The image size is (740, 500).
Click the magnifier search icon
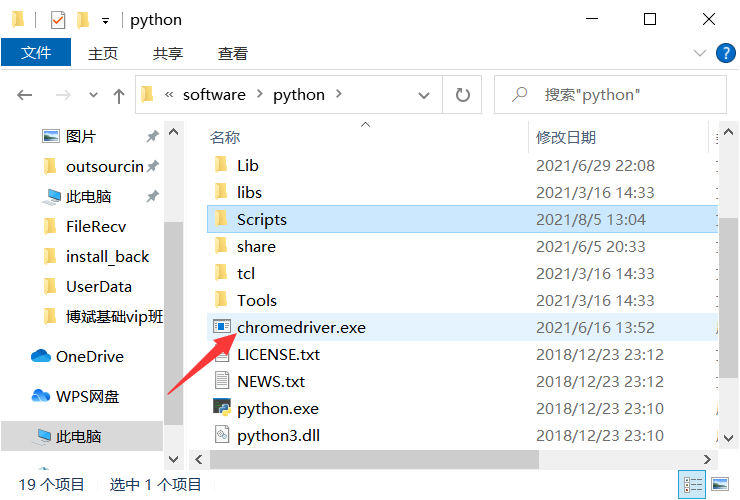point(519,94)
